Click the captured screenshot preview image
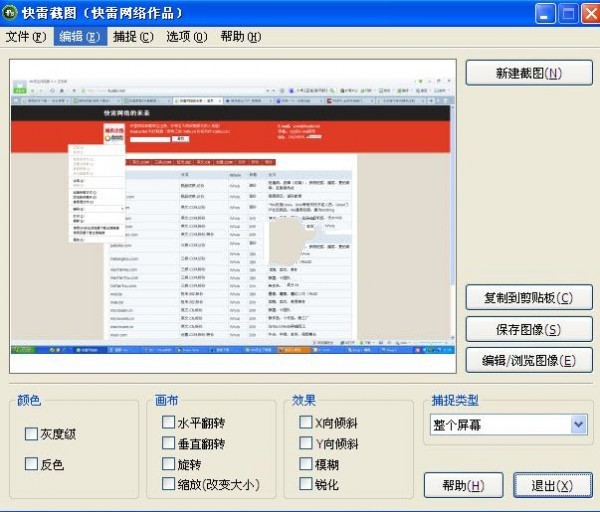Screen dimensions: 600x512 click(x=233, y=216)
